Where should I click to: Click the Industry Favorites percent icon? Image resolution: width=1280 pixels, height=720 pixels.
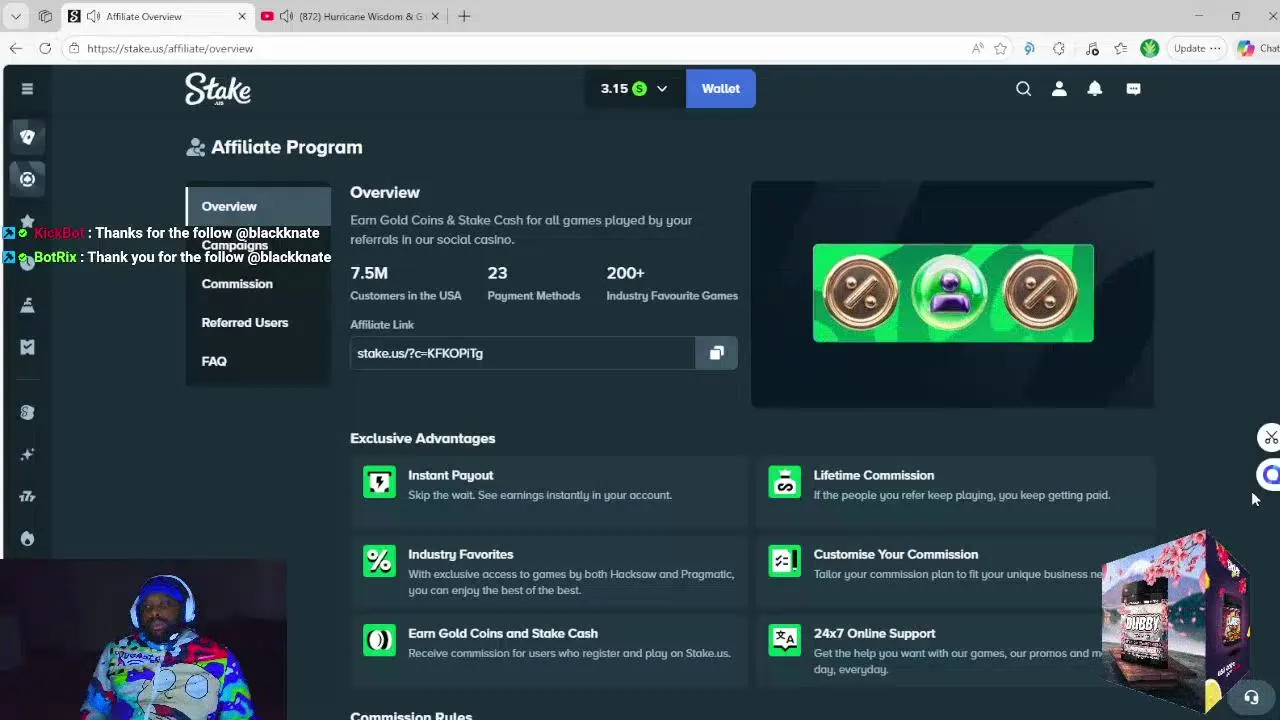click(x=379, y=561)
